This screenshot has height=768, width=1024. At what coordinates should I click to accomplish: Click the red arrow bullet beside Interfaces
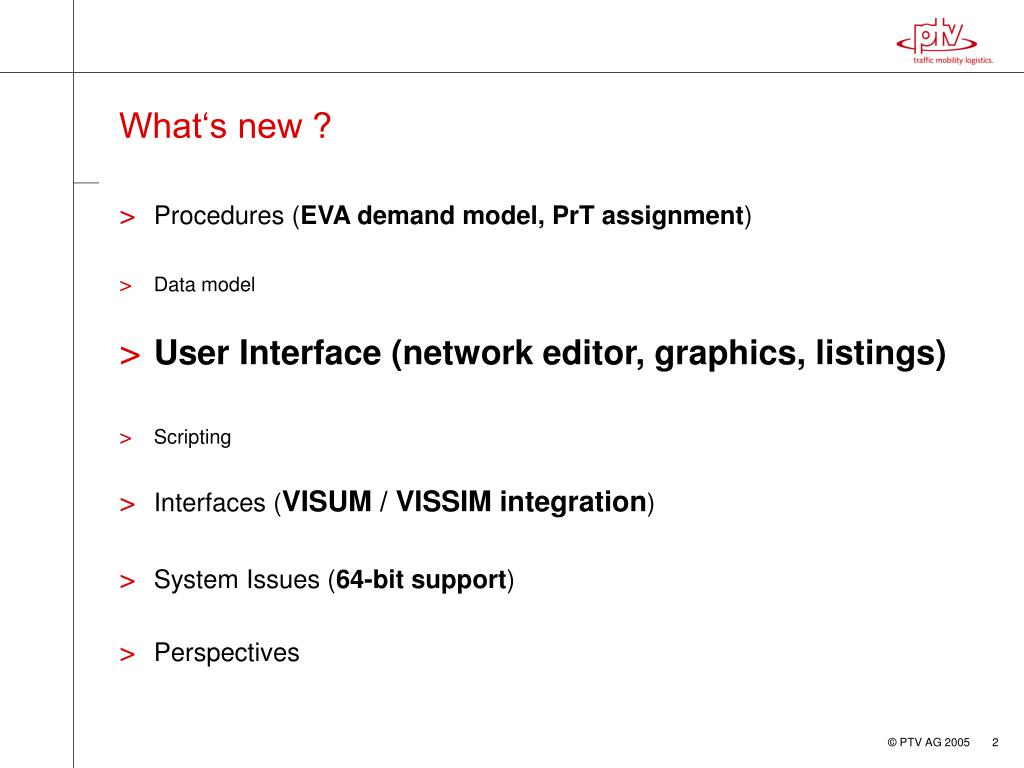(x=127, y=504)
